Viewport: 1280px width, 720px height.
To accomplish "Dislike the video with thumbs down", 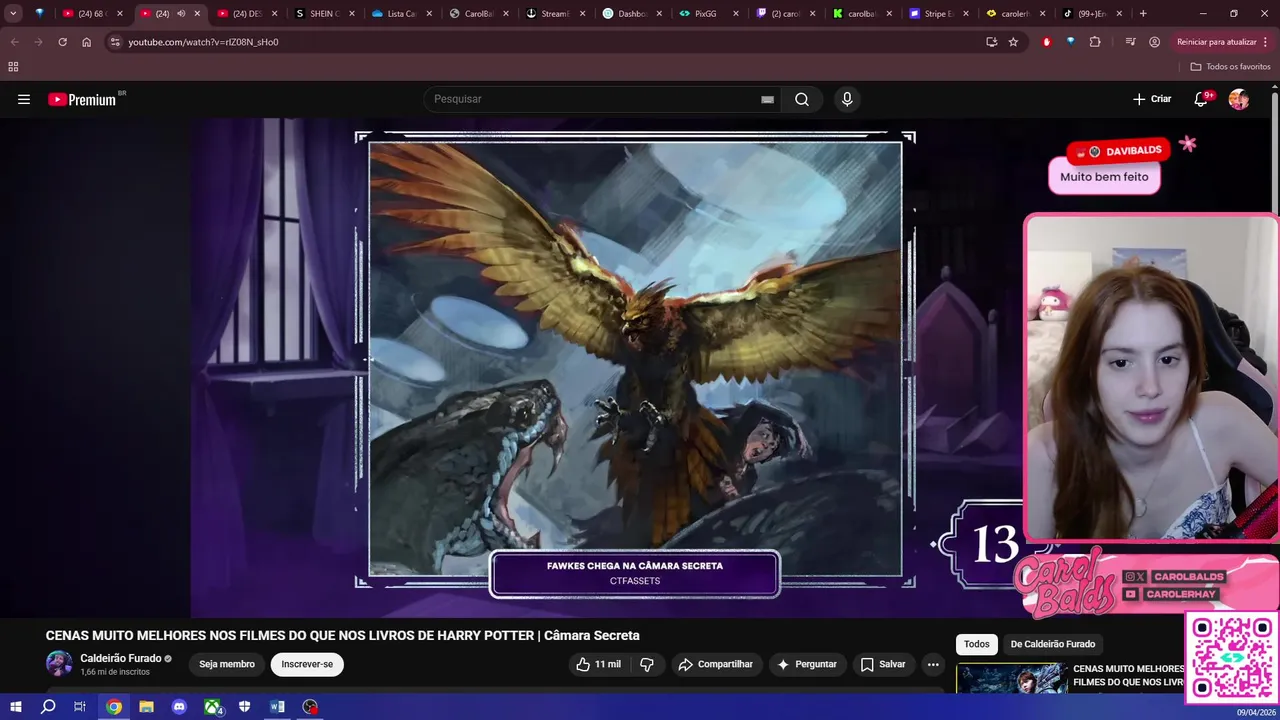I will click(647, 664).
